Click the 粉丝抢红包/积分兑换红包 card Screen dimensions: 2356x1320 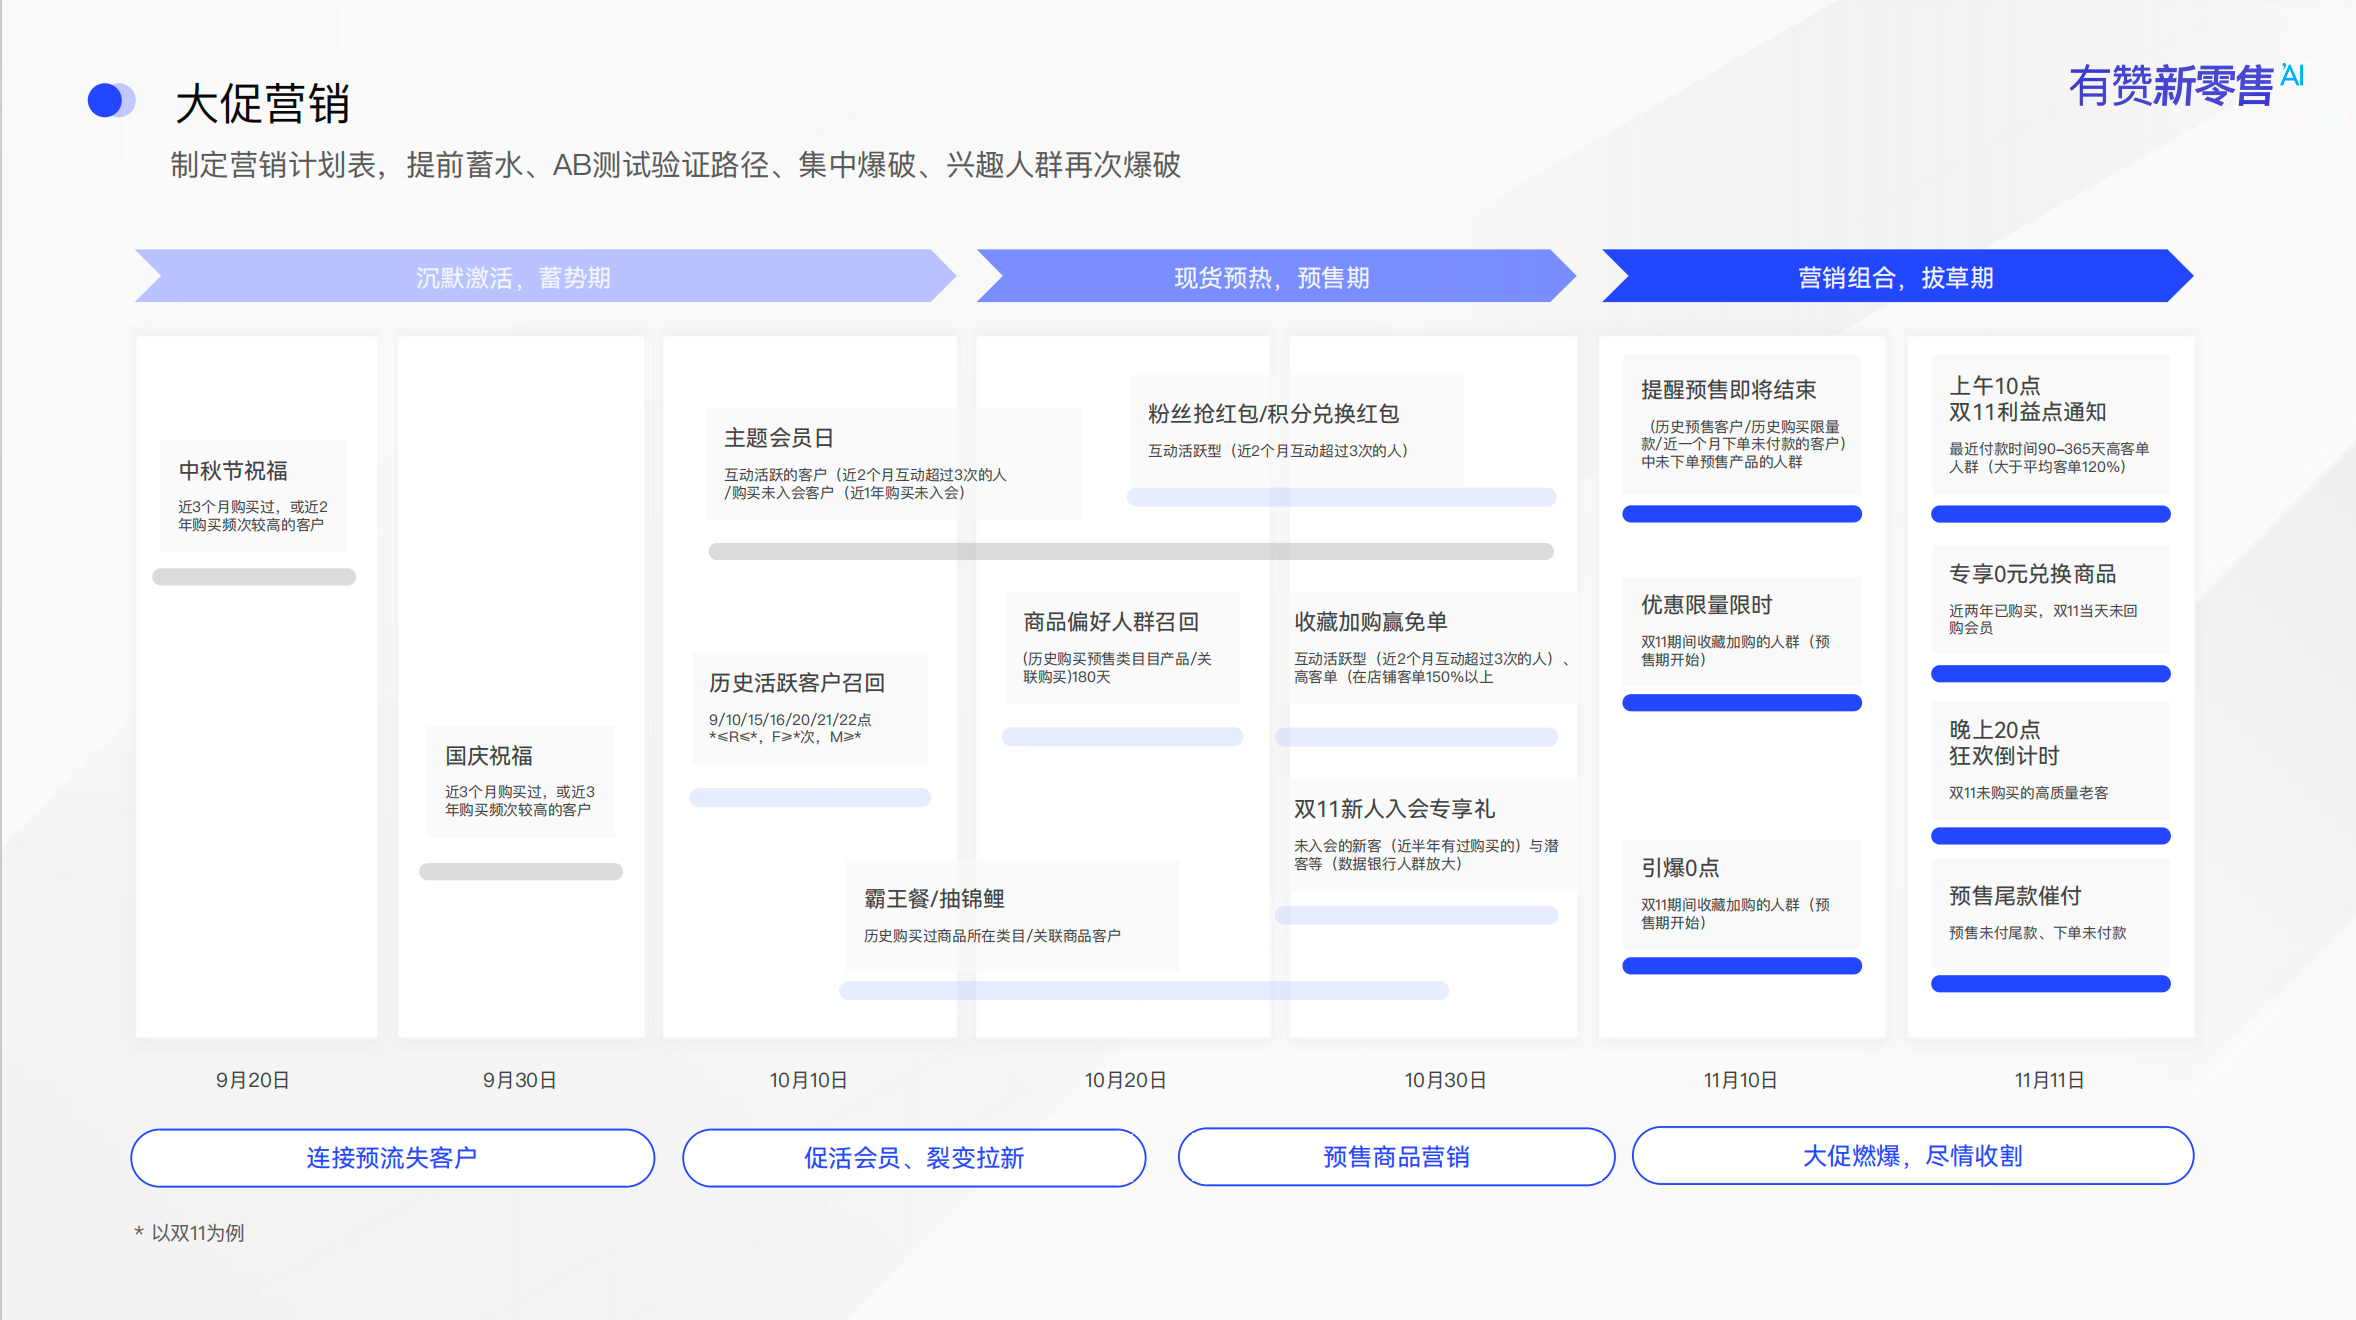click(x=1296, y=430)
